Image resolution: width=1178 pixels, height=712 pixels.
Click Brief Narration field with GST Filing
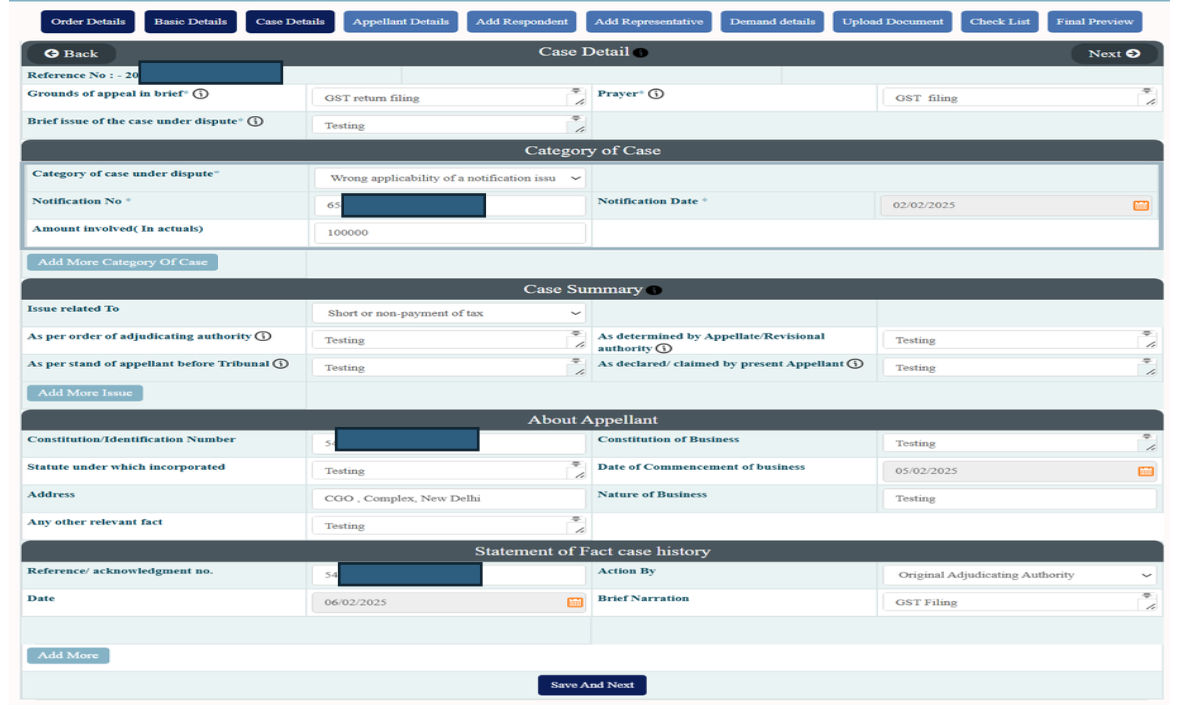point(1019,602)
